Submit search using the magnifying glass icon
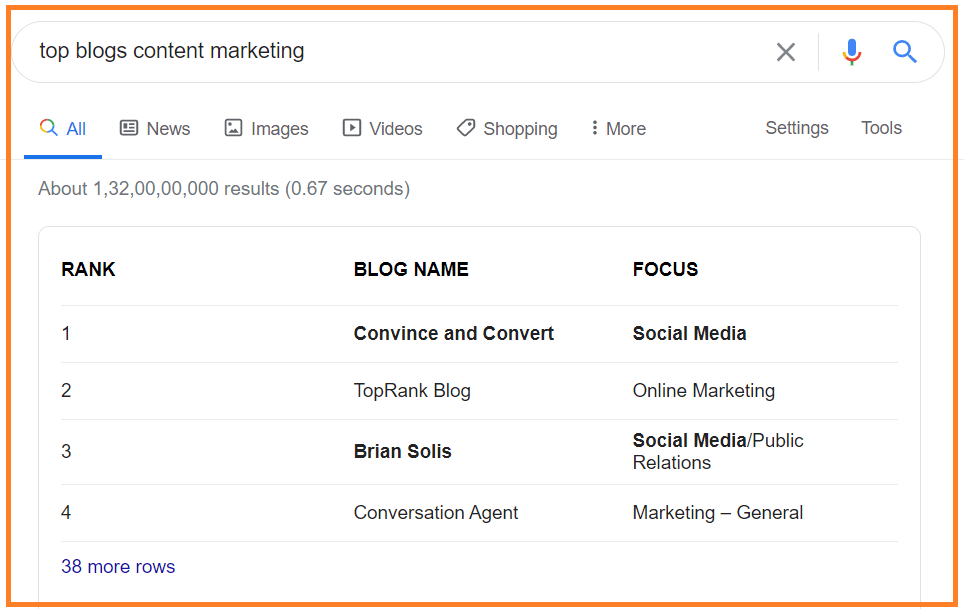Viewport: 964px width, 609px height. click(x=904, y=52)
